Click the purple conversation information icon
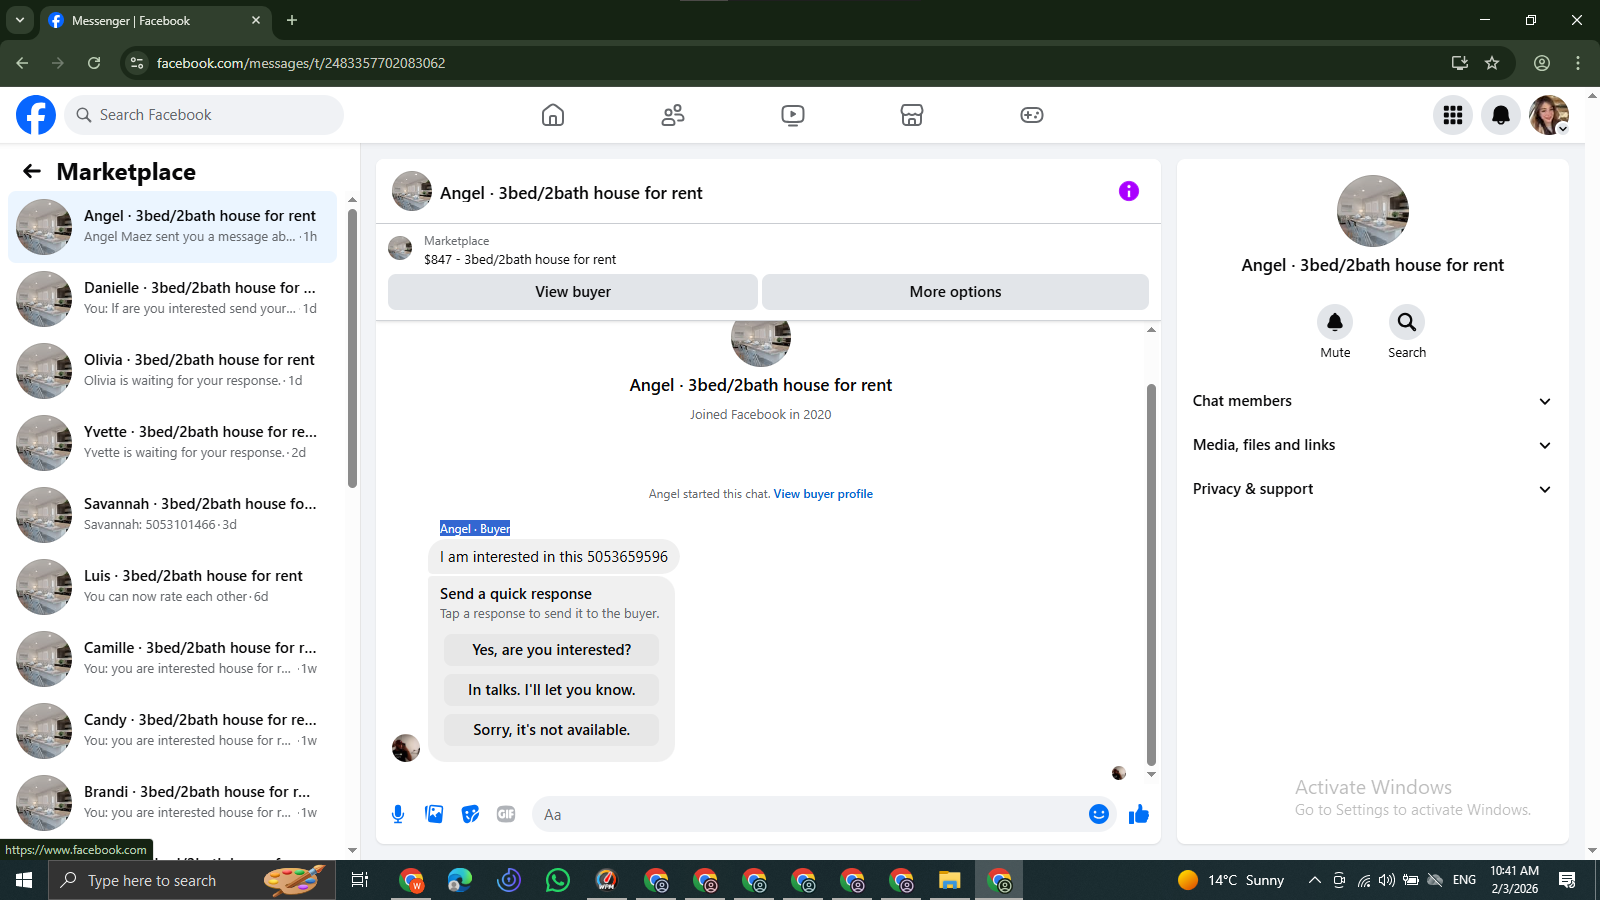Viewport: 1600px width, 900px height. pyautogui.click(x=1129, y=191)
